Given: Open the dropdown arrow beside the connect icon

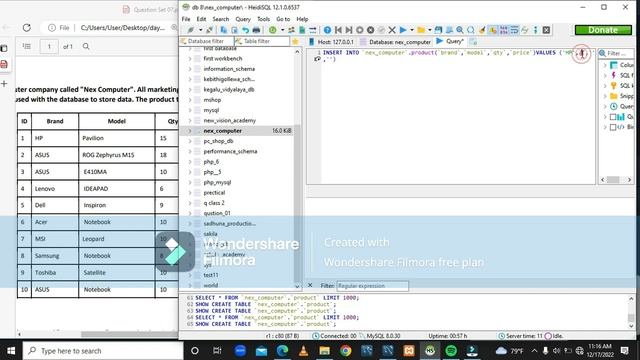Looking at the screenshot, I should [200, 30].
